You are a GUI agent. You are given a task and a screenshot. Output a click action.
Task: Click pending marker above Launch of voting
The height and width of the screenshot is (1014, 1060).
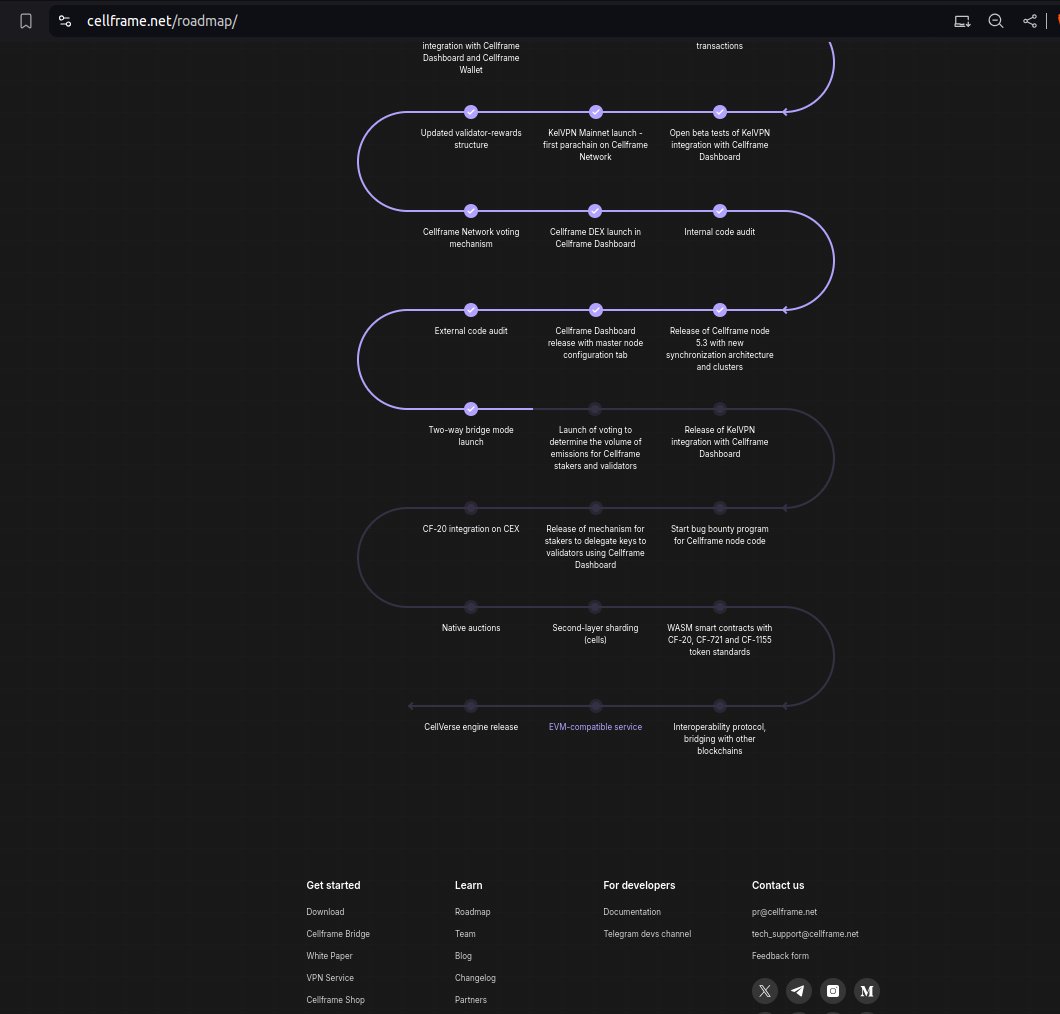click(595, 409)
